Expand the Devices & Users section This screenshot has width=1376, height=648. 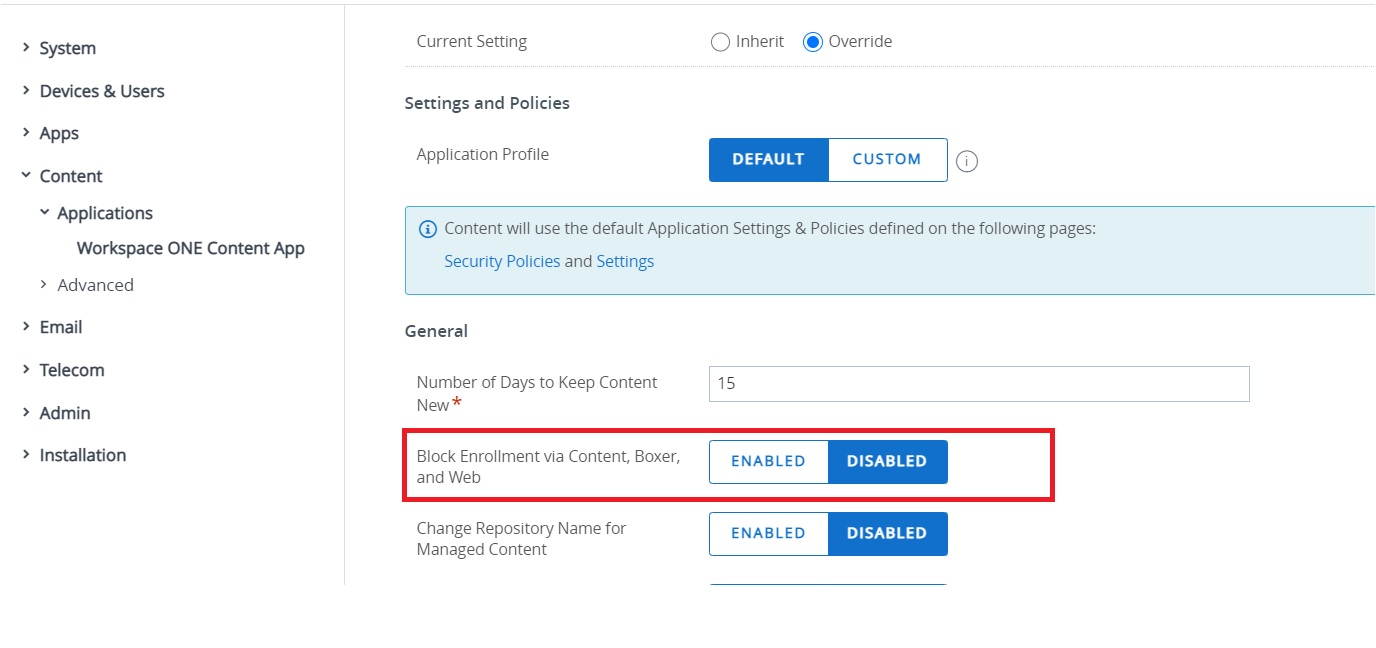click(101, 90)
